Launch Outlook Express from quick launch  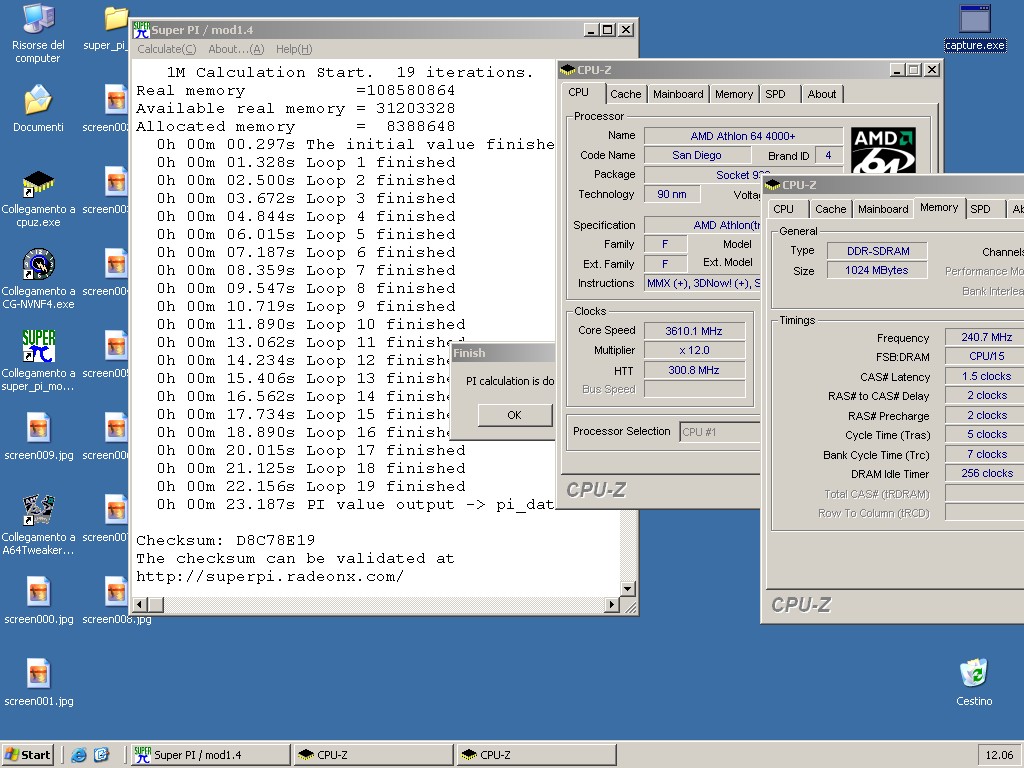[102, 755]
